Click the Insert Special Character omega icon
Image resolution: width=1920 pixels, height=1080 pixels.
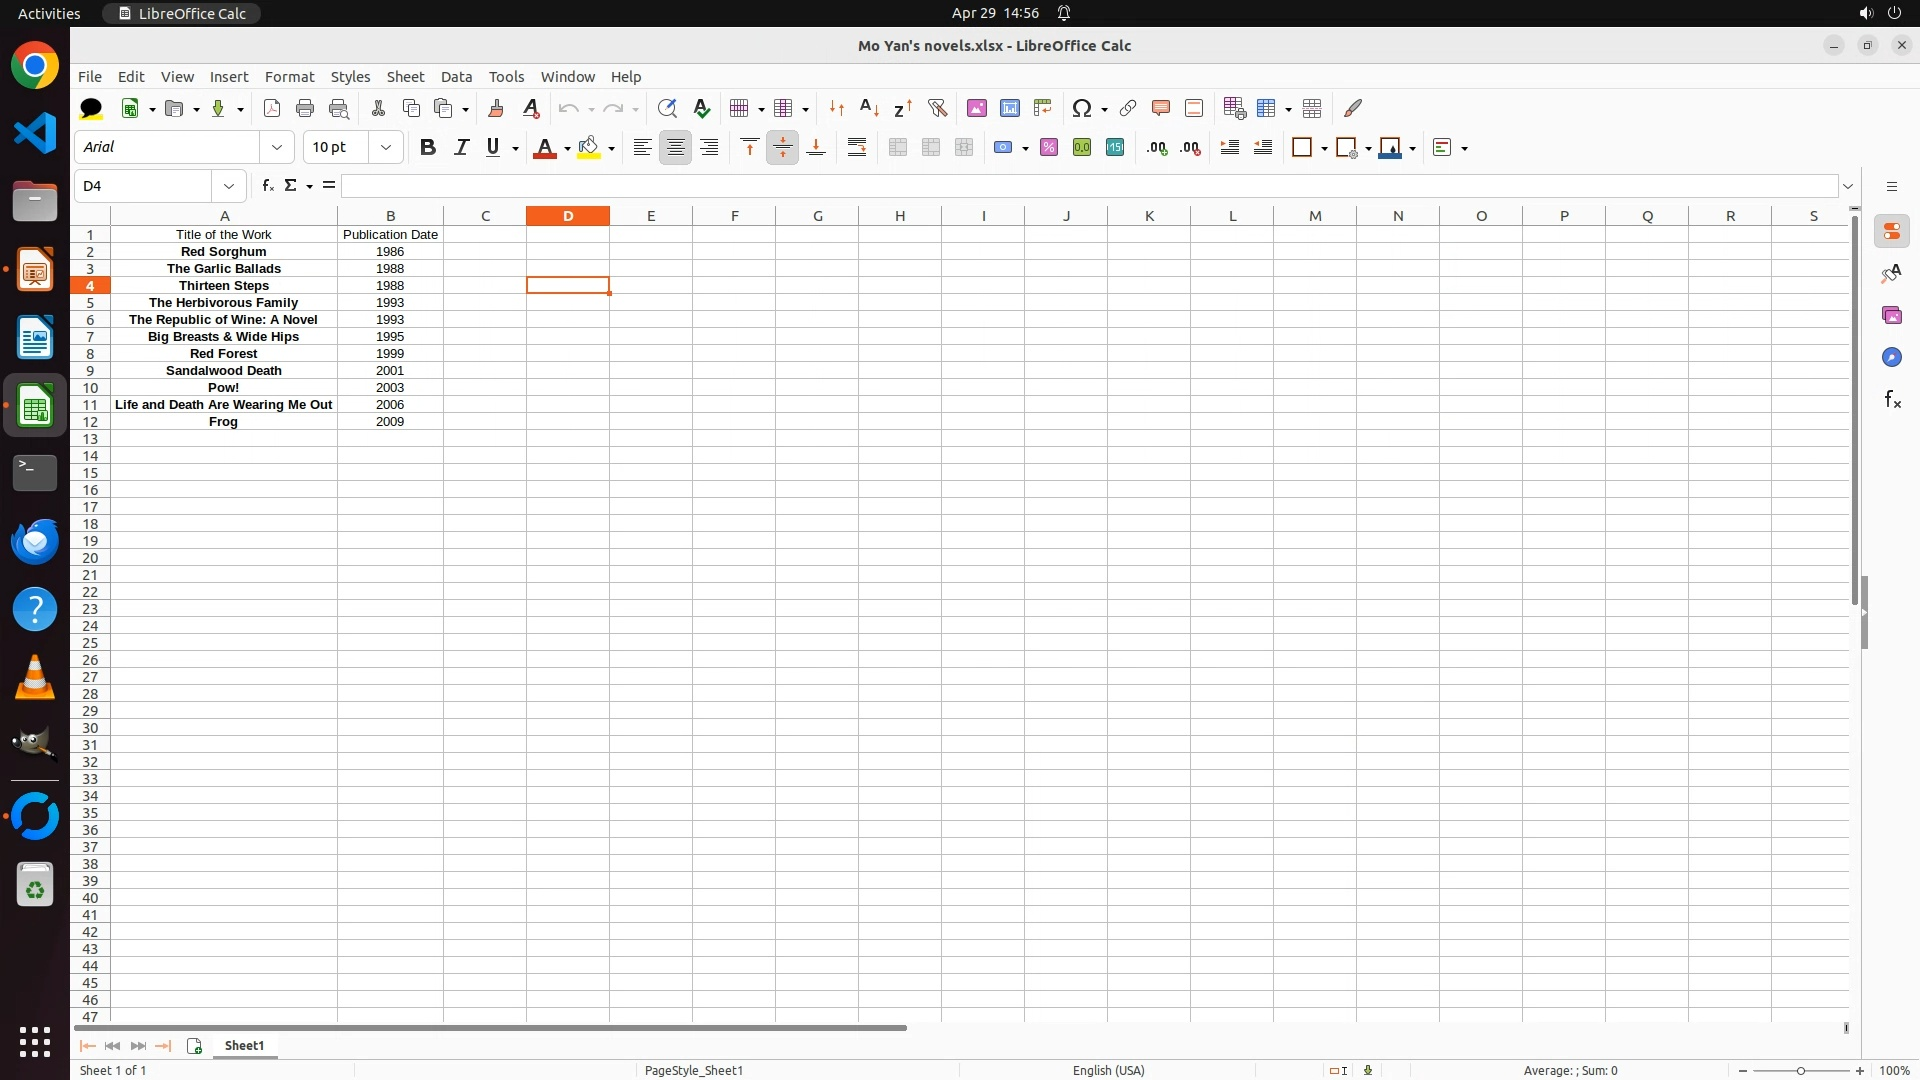1081,108
